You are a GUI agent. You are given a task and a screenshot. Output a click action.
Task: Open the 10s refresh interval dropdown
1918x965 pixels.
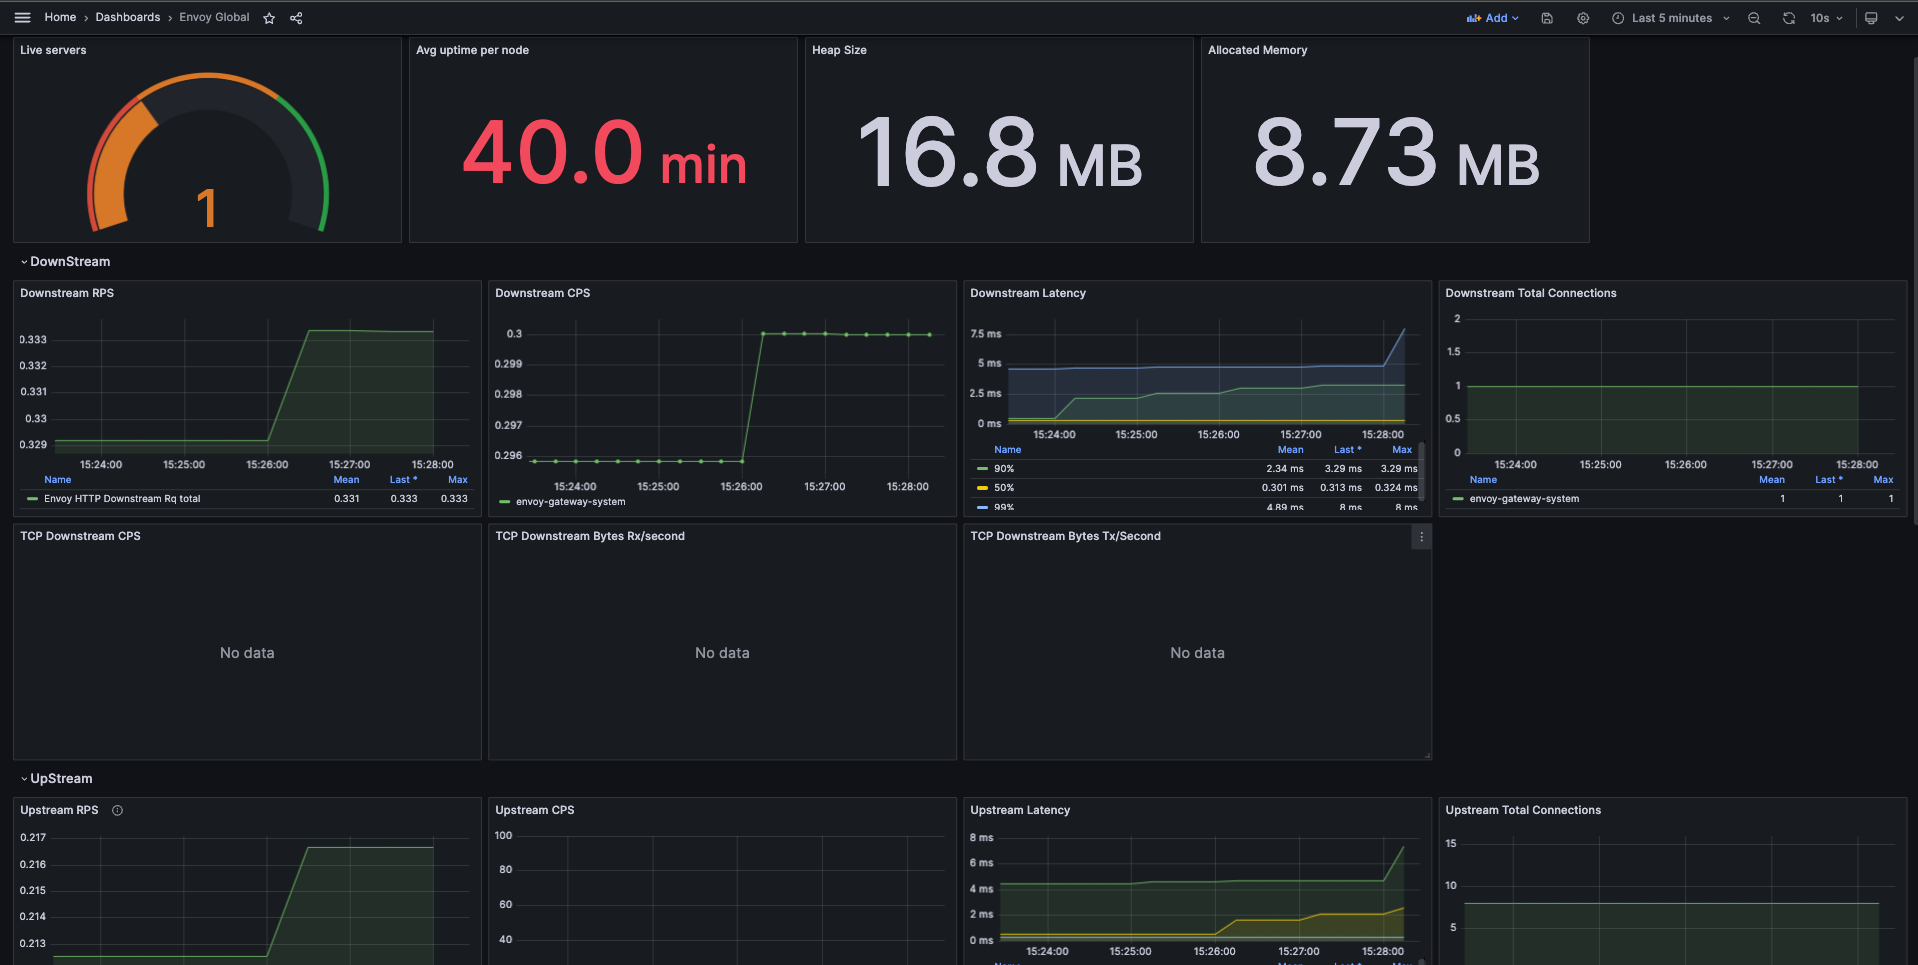click(x=1826, y=18)
